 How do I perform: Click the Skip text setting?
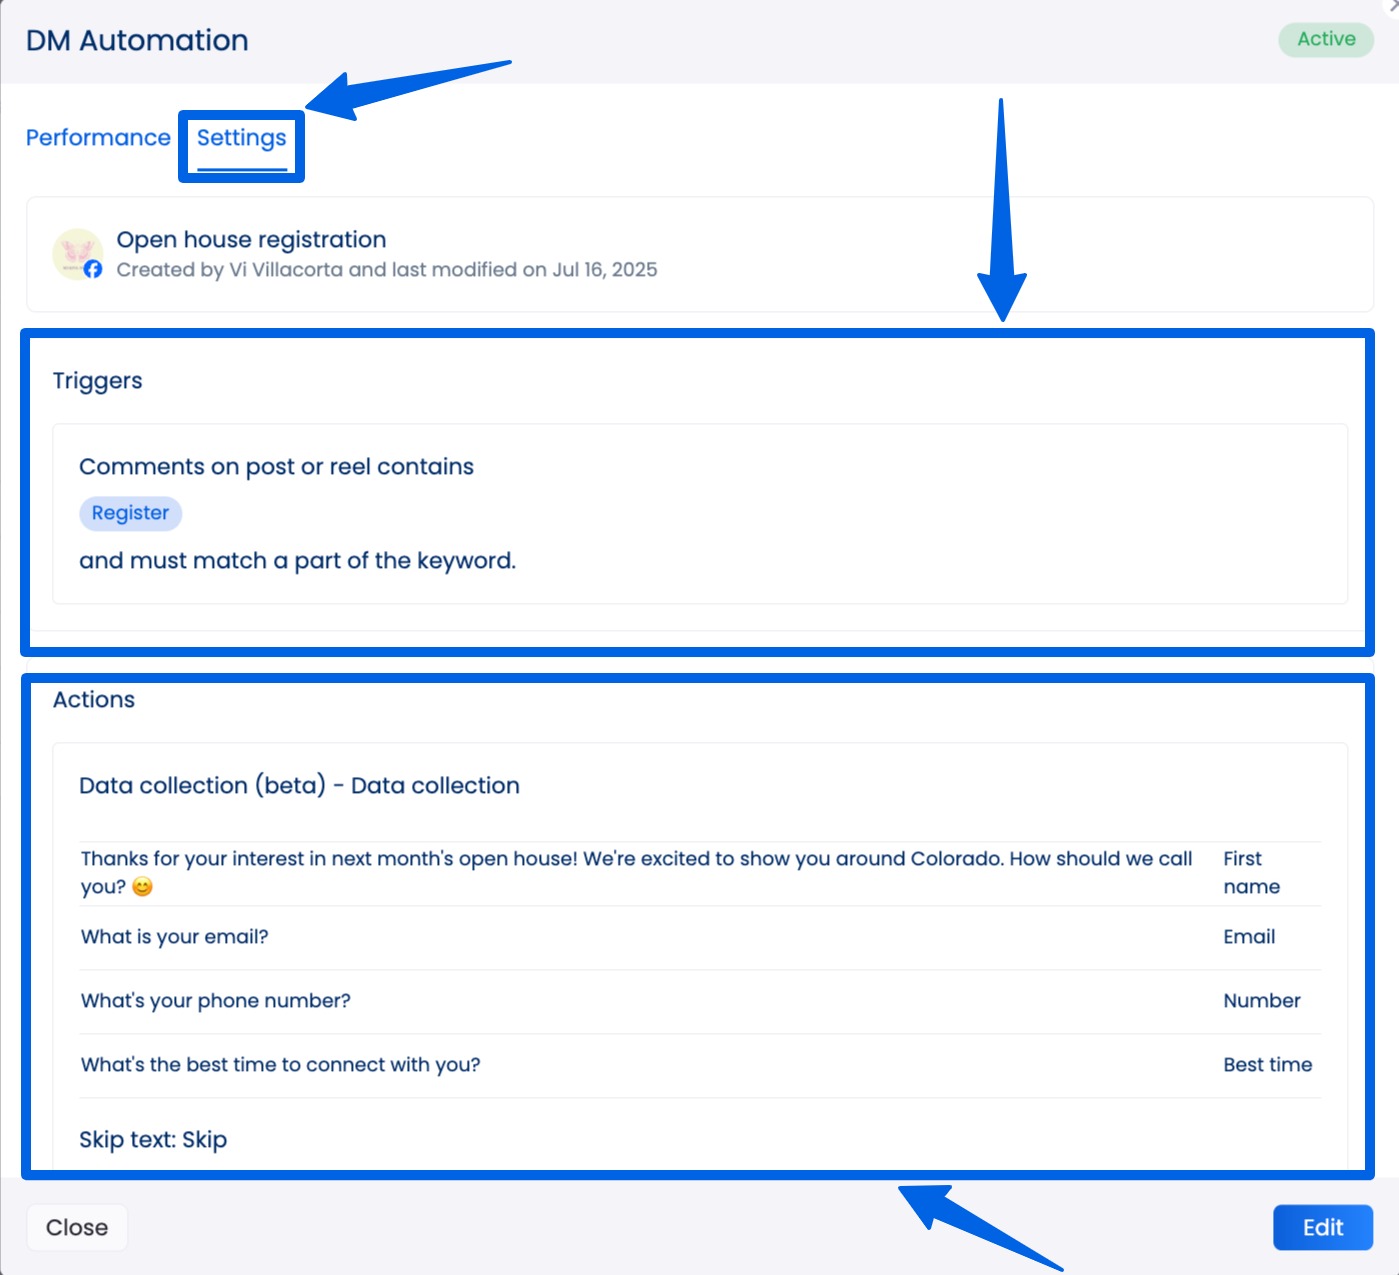(x=153, y=1139)
